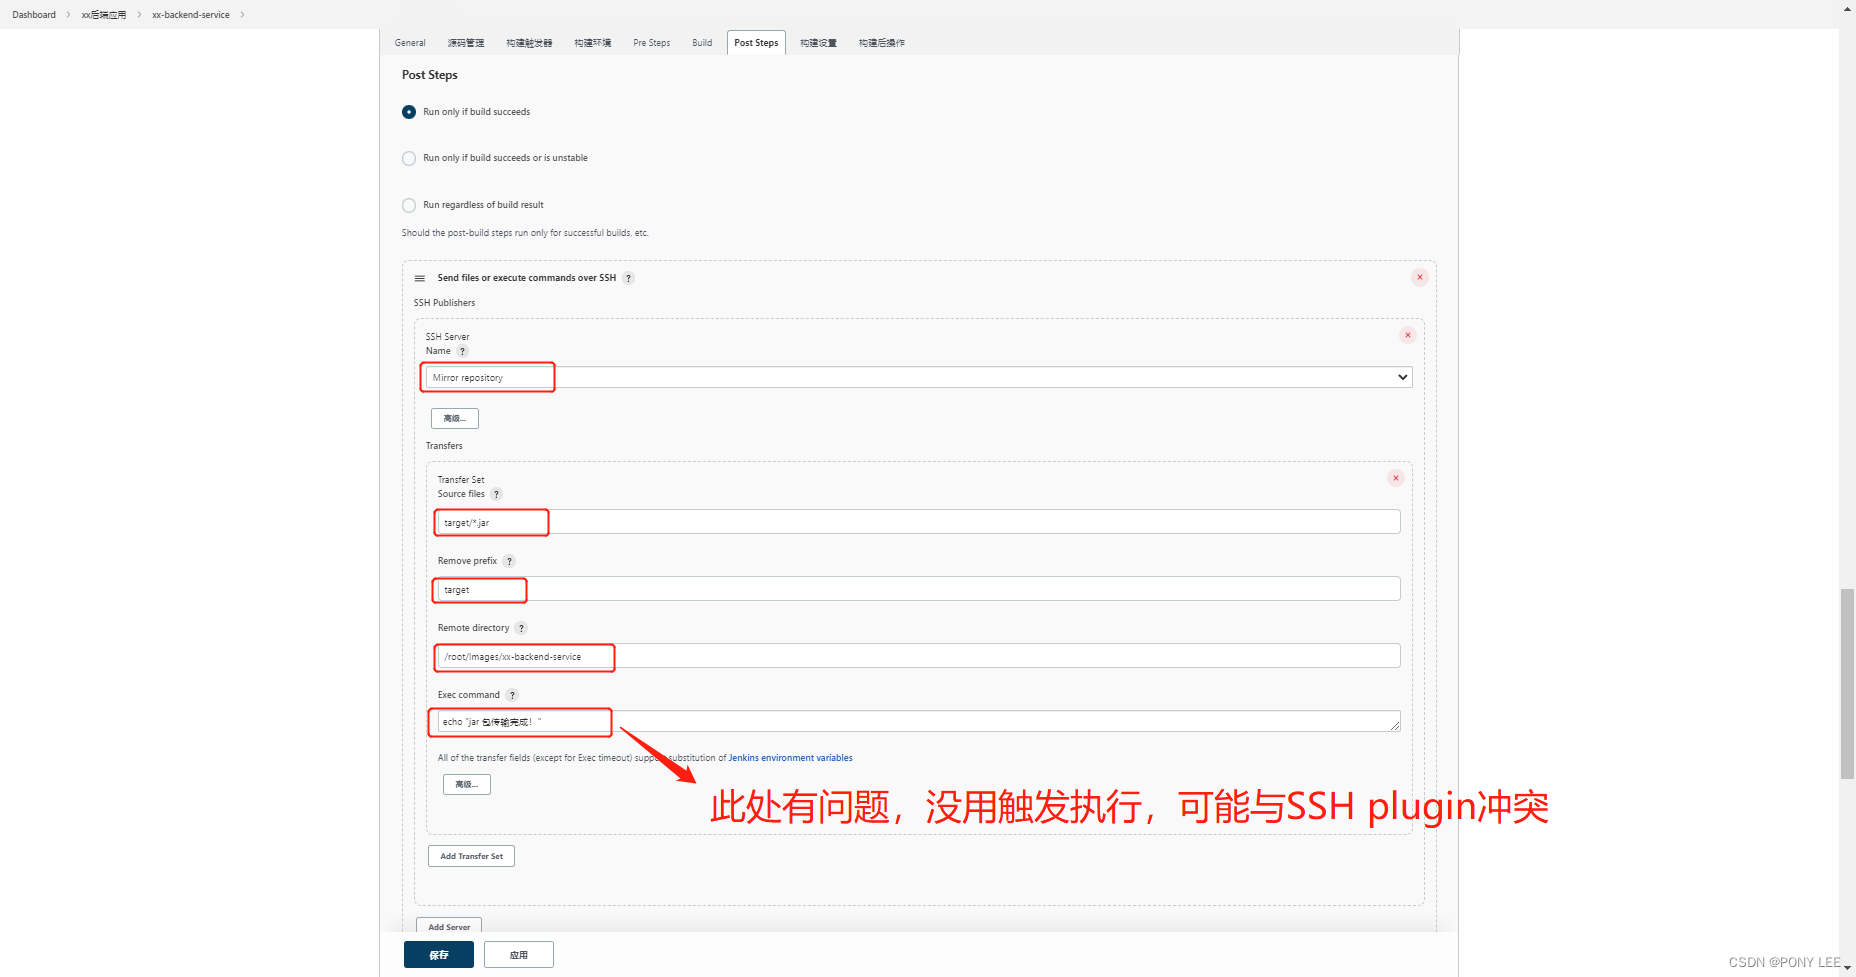Switch to the Build tab
The height and width of the screenshot is (977, 1856).
(x=702, y=43)
